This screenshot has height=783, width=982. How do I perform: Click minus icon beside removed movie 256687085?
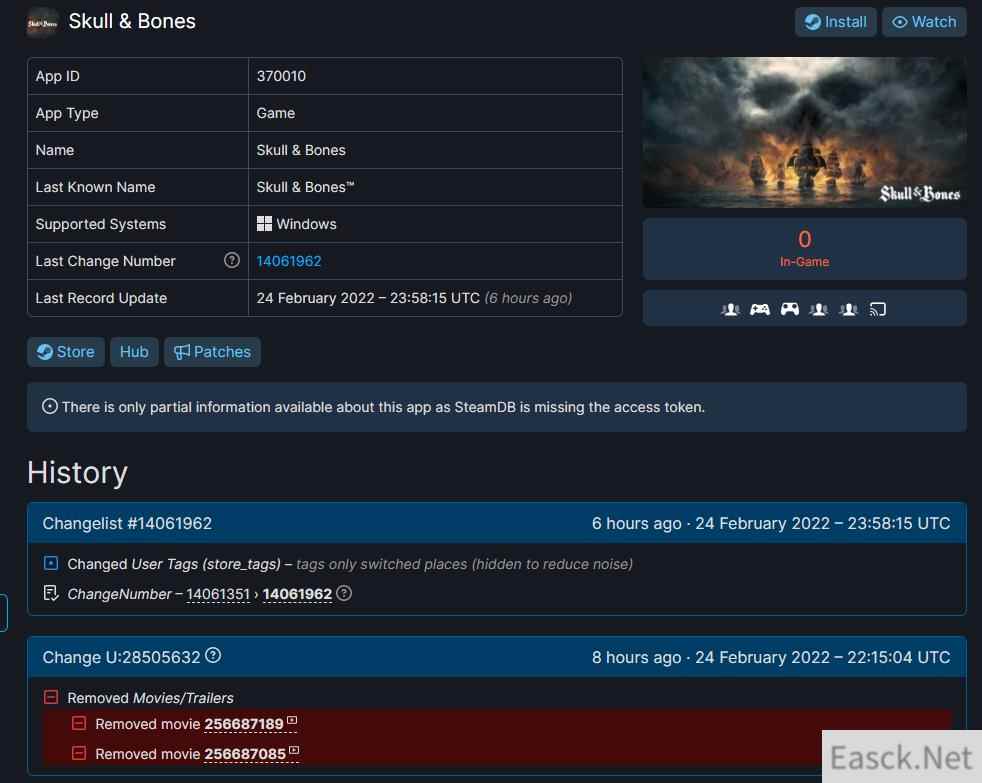pyautogui.click(x=79, y=753)
